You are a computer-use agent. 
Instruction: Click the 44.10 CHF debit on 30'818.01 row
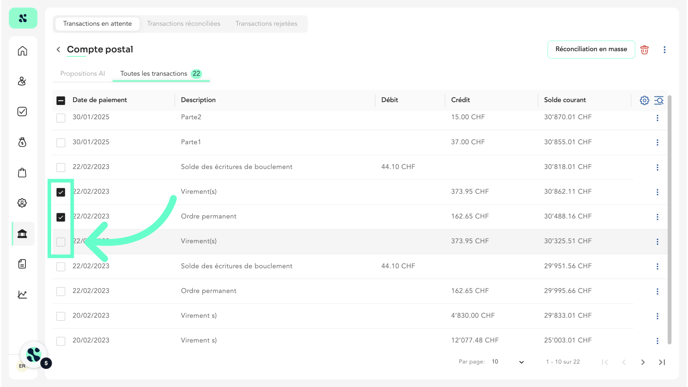[398, 167]
